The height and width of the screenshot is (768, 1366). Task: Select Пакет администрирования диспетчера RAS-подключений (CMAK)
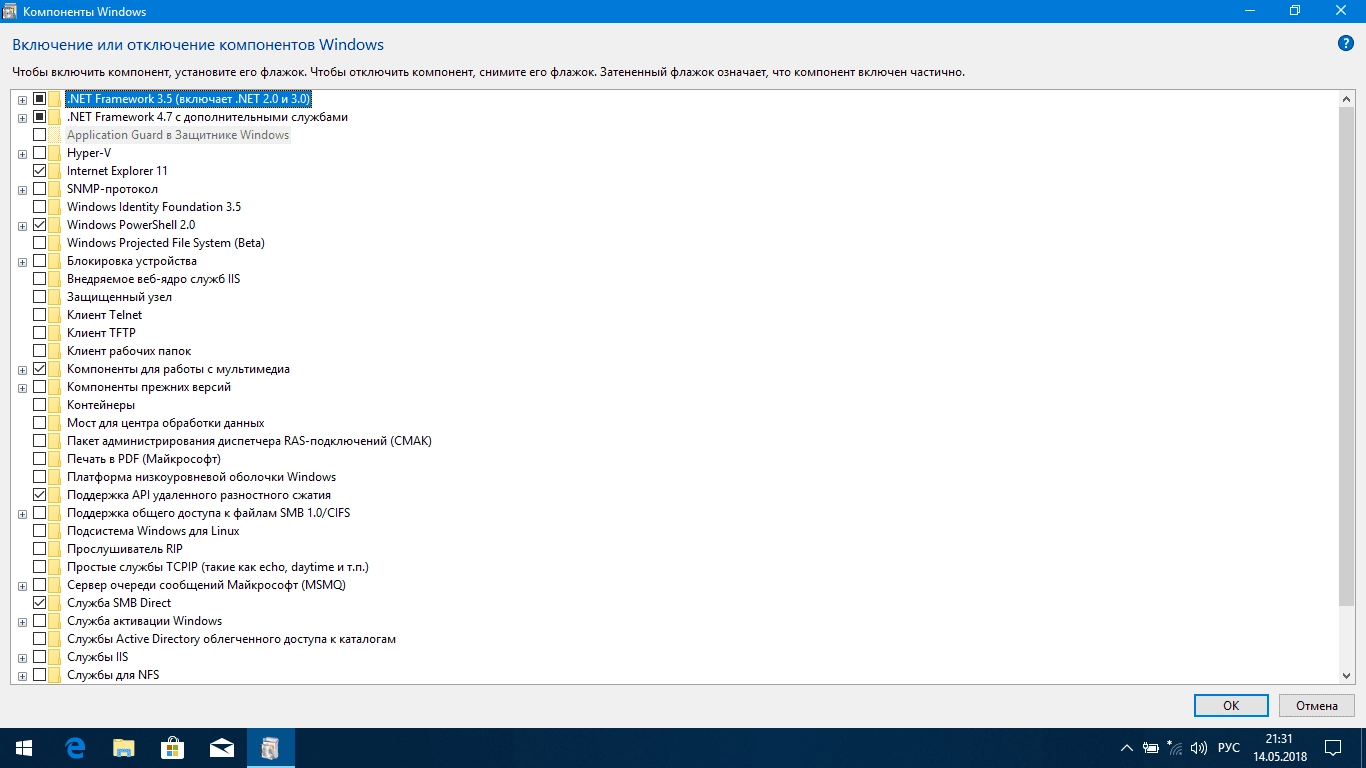tap(249, 441)
